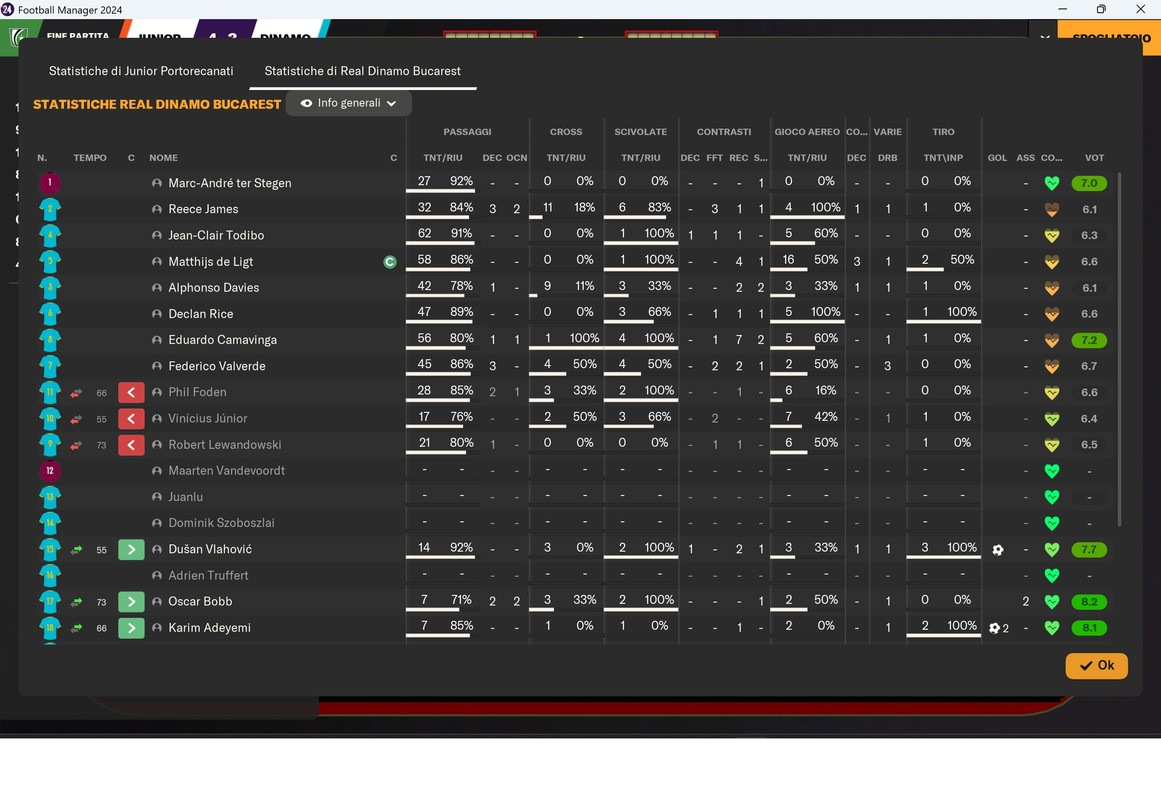Sort by passaggi TNT/RIU column under PASSAGGI
The height and width of the screenshot is (800, 1161).
pos(443,158)
